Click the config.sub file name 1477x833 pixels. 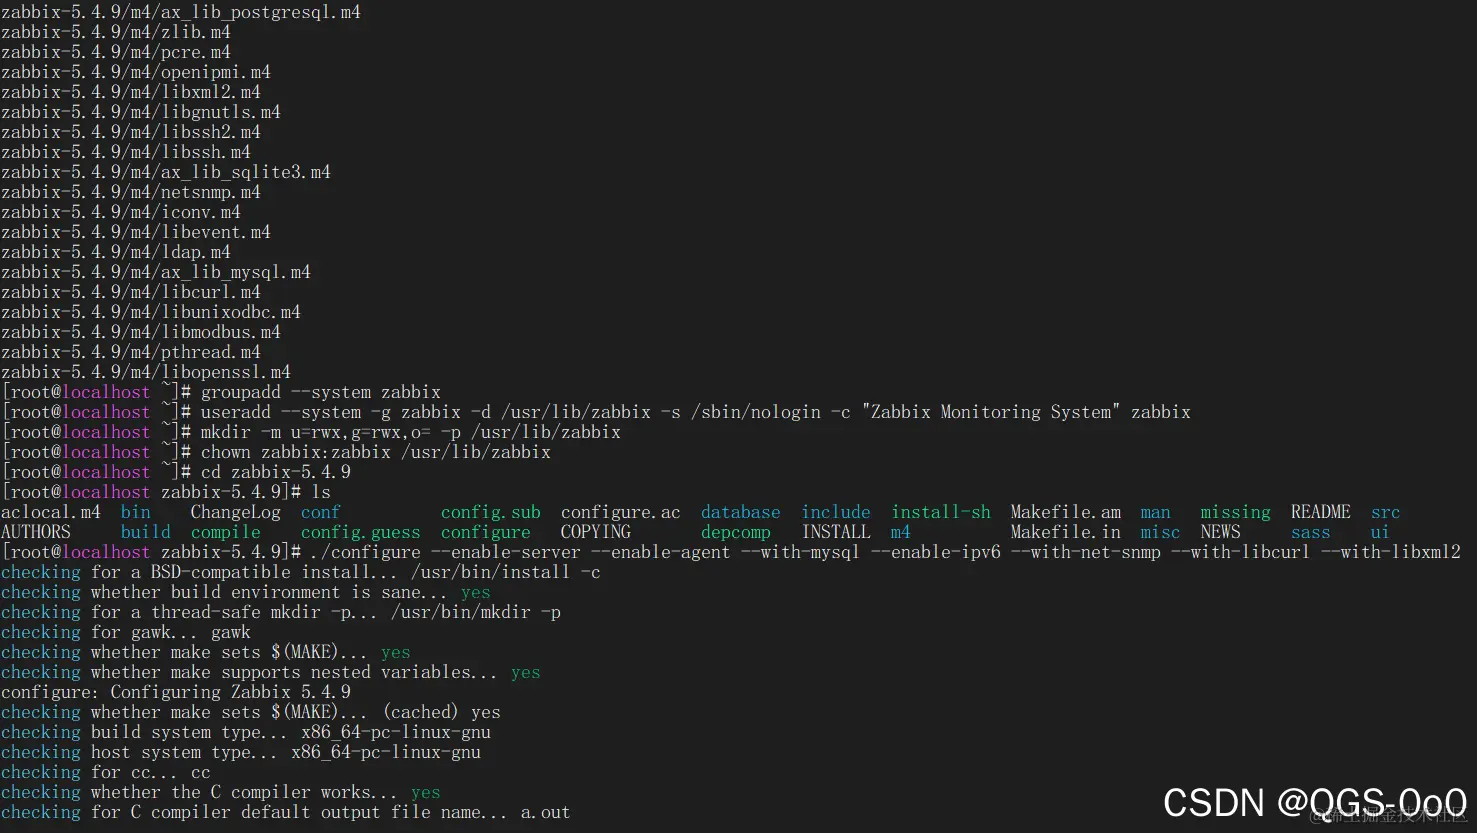click(491, 512)
